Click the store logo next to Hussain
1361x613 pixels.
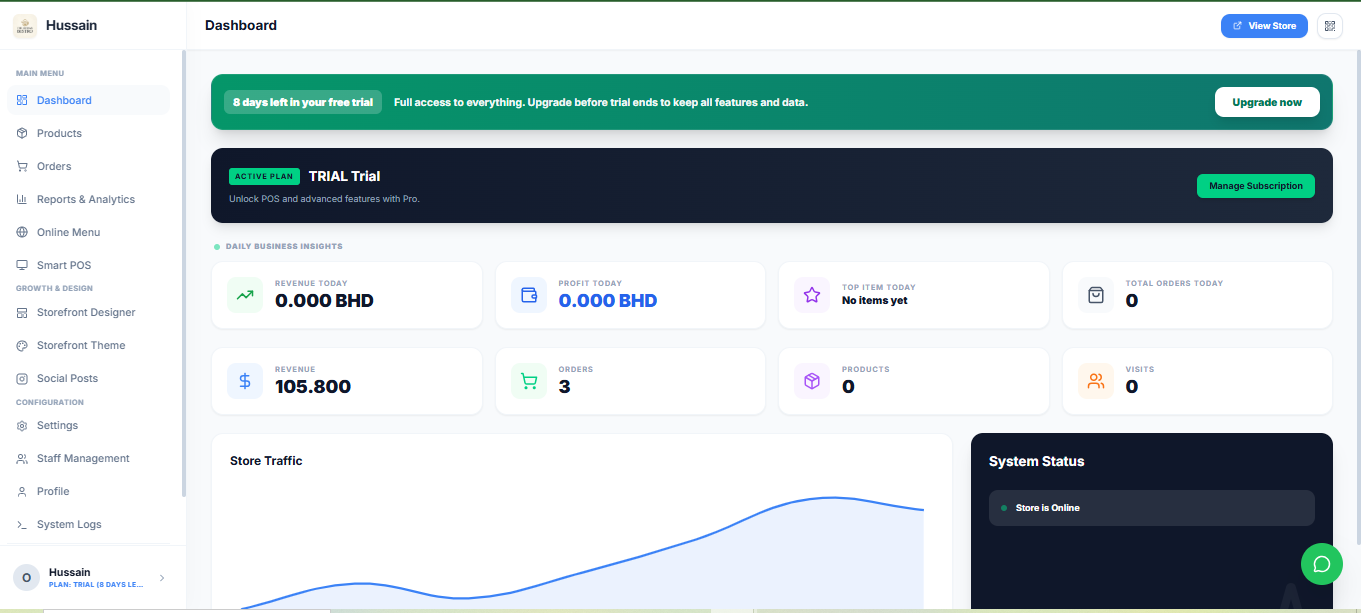point(25,26)
